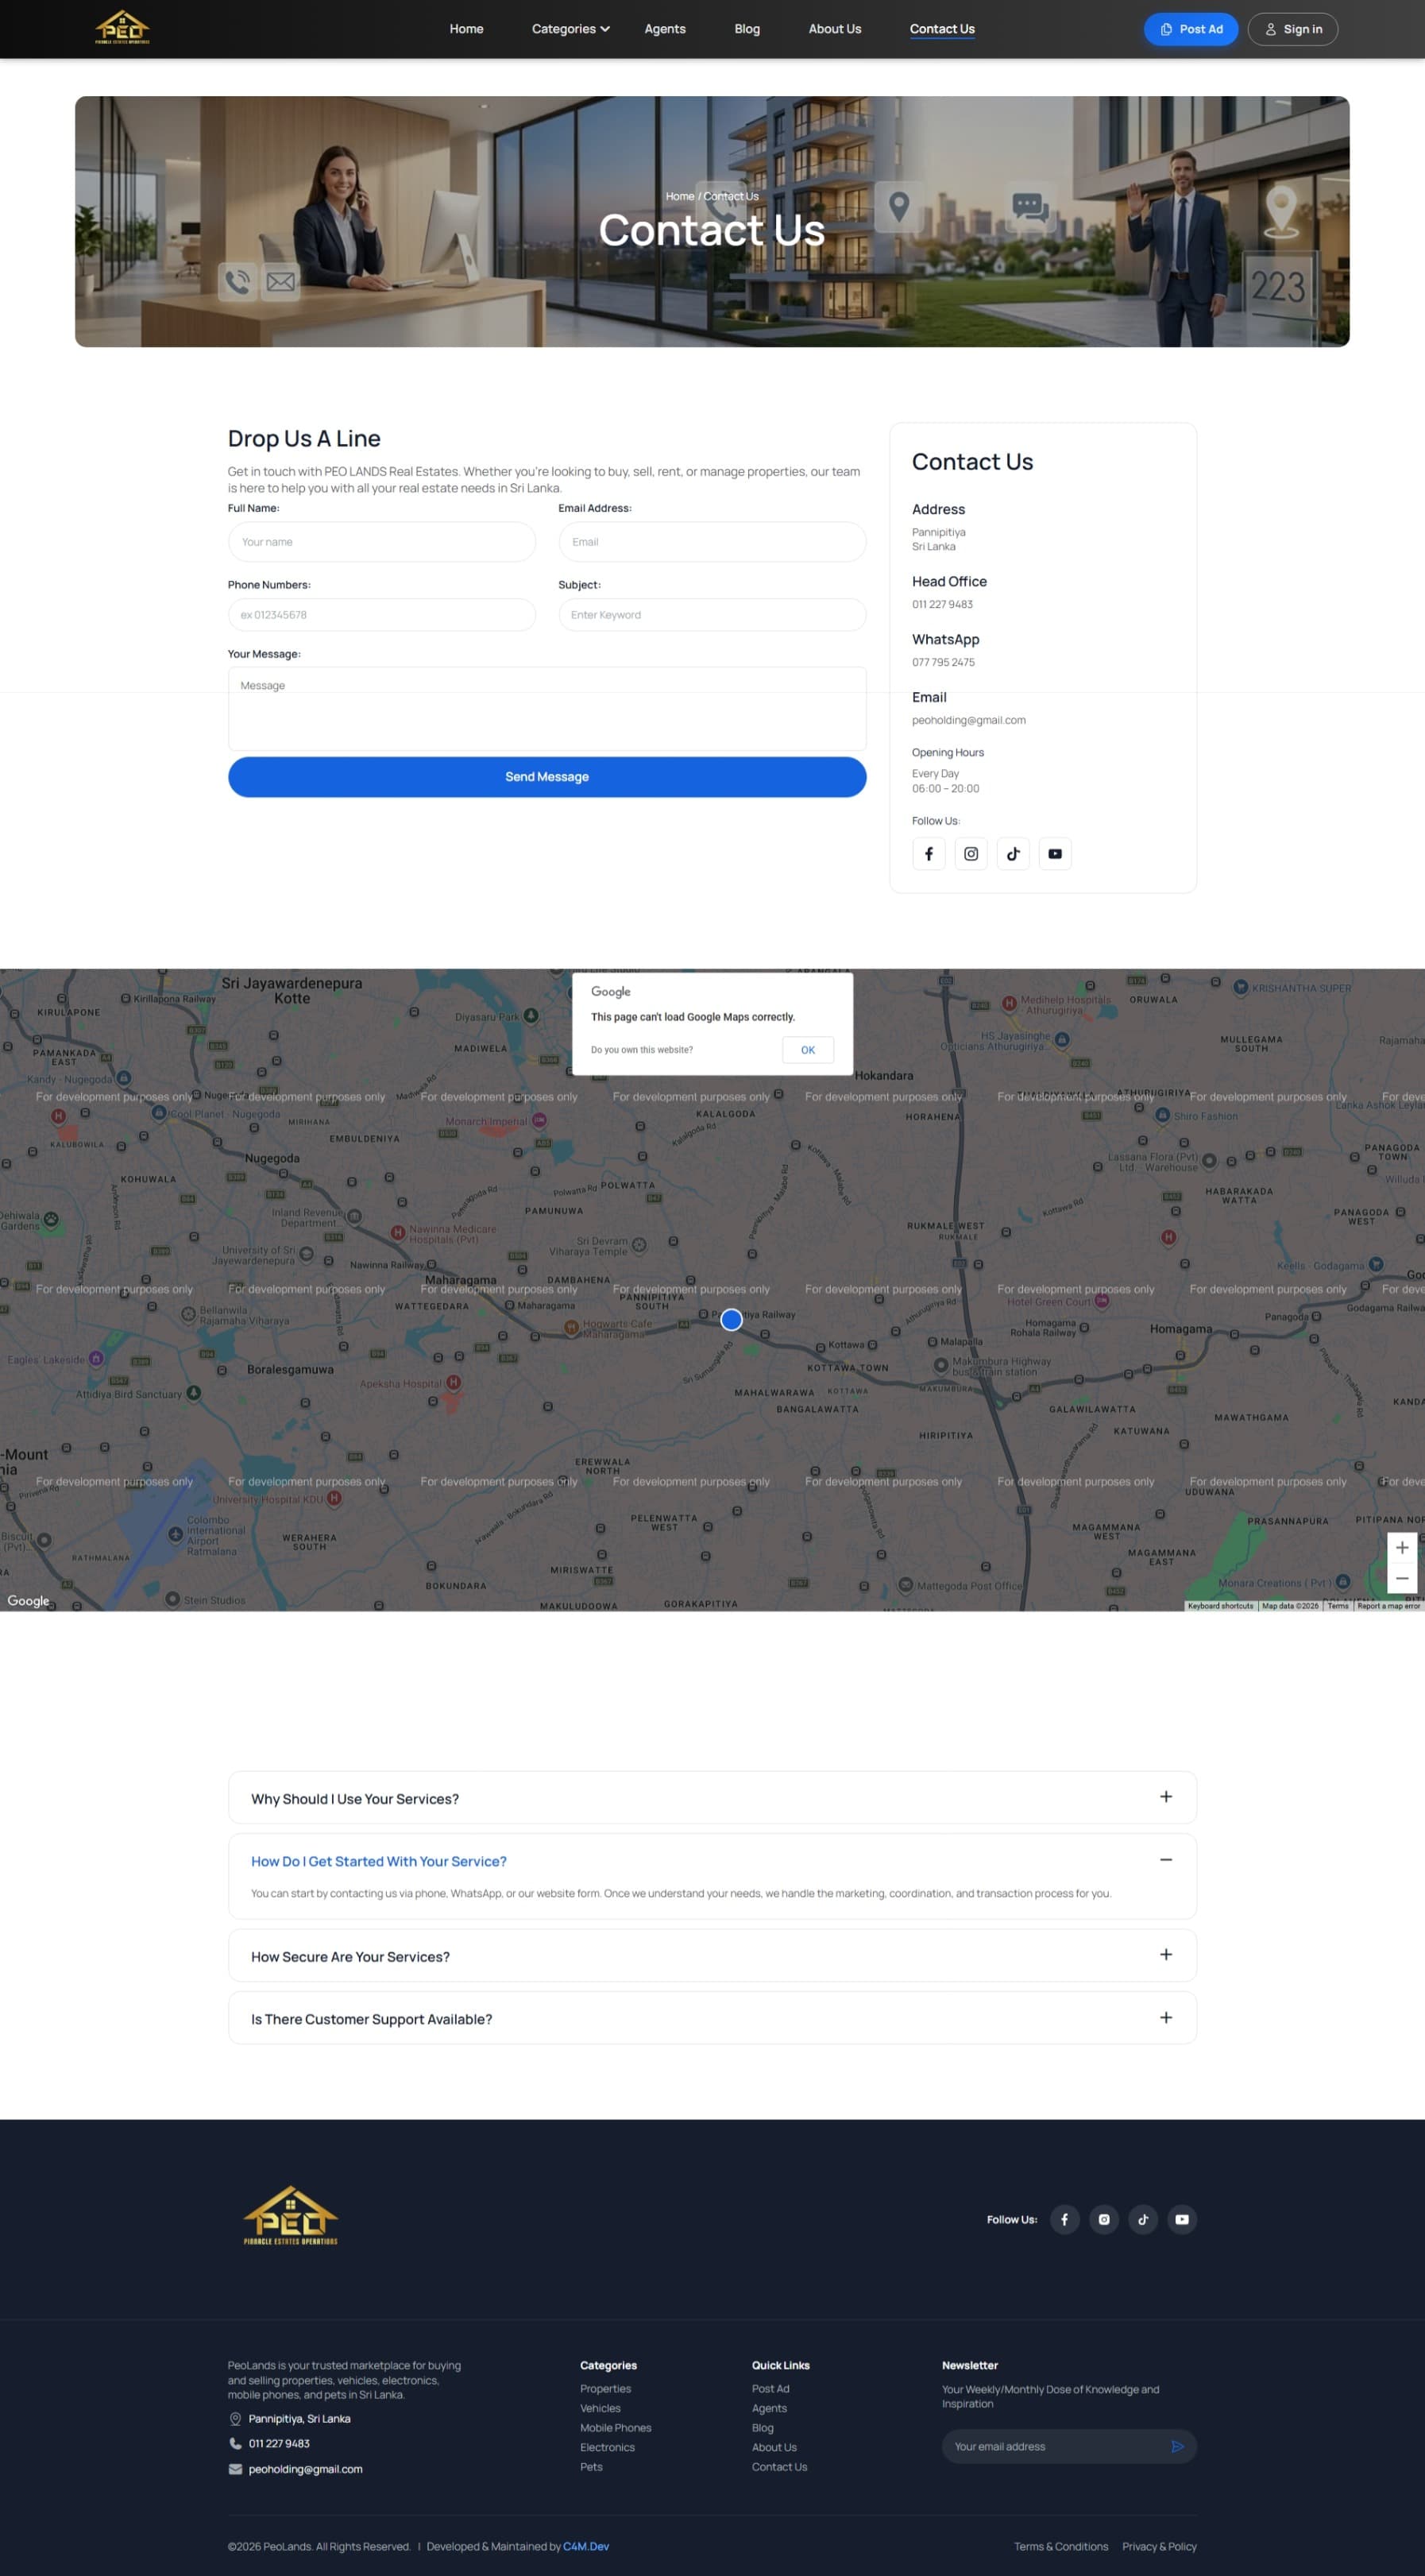Dismiss the Google Maps error with OK
Screen dimensions: 1425x2576
pos(807,1049)
